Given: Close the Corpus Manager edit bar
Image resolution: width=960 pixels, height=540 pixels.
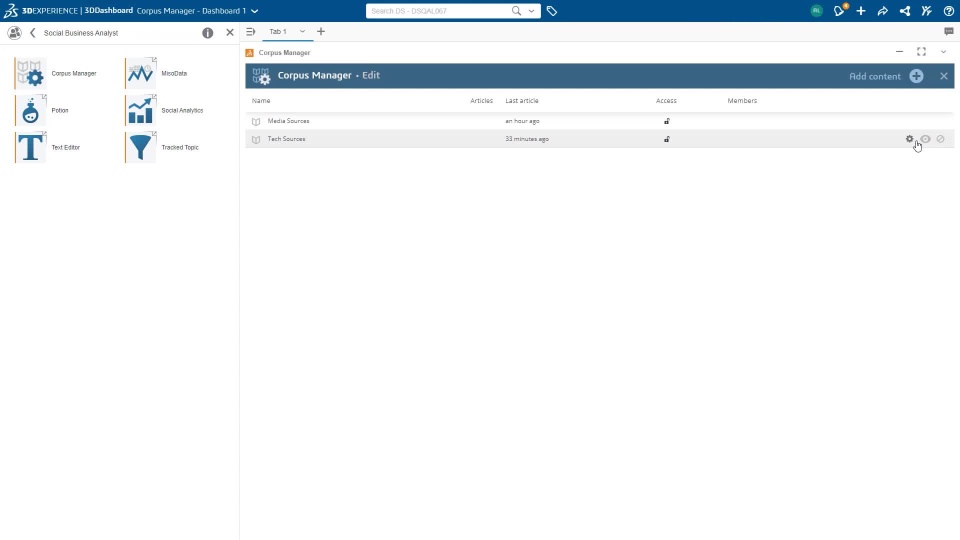Looking at the screenshot, I should click(x=943, y=76).
